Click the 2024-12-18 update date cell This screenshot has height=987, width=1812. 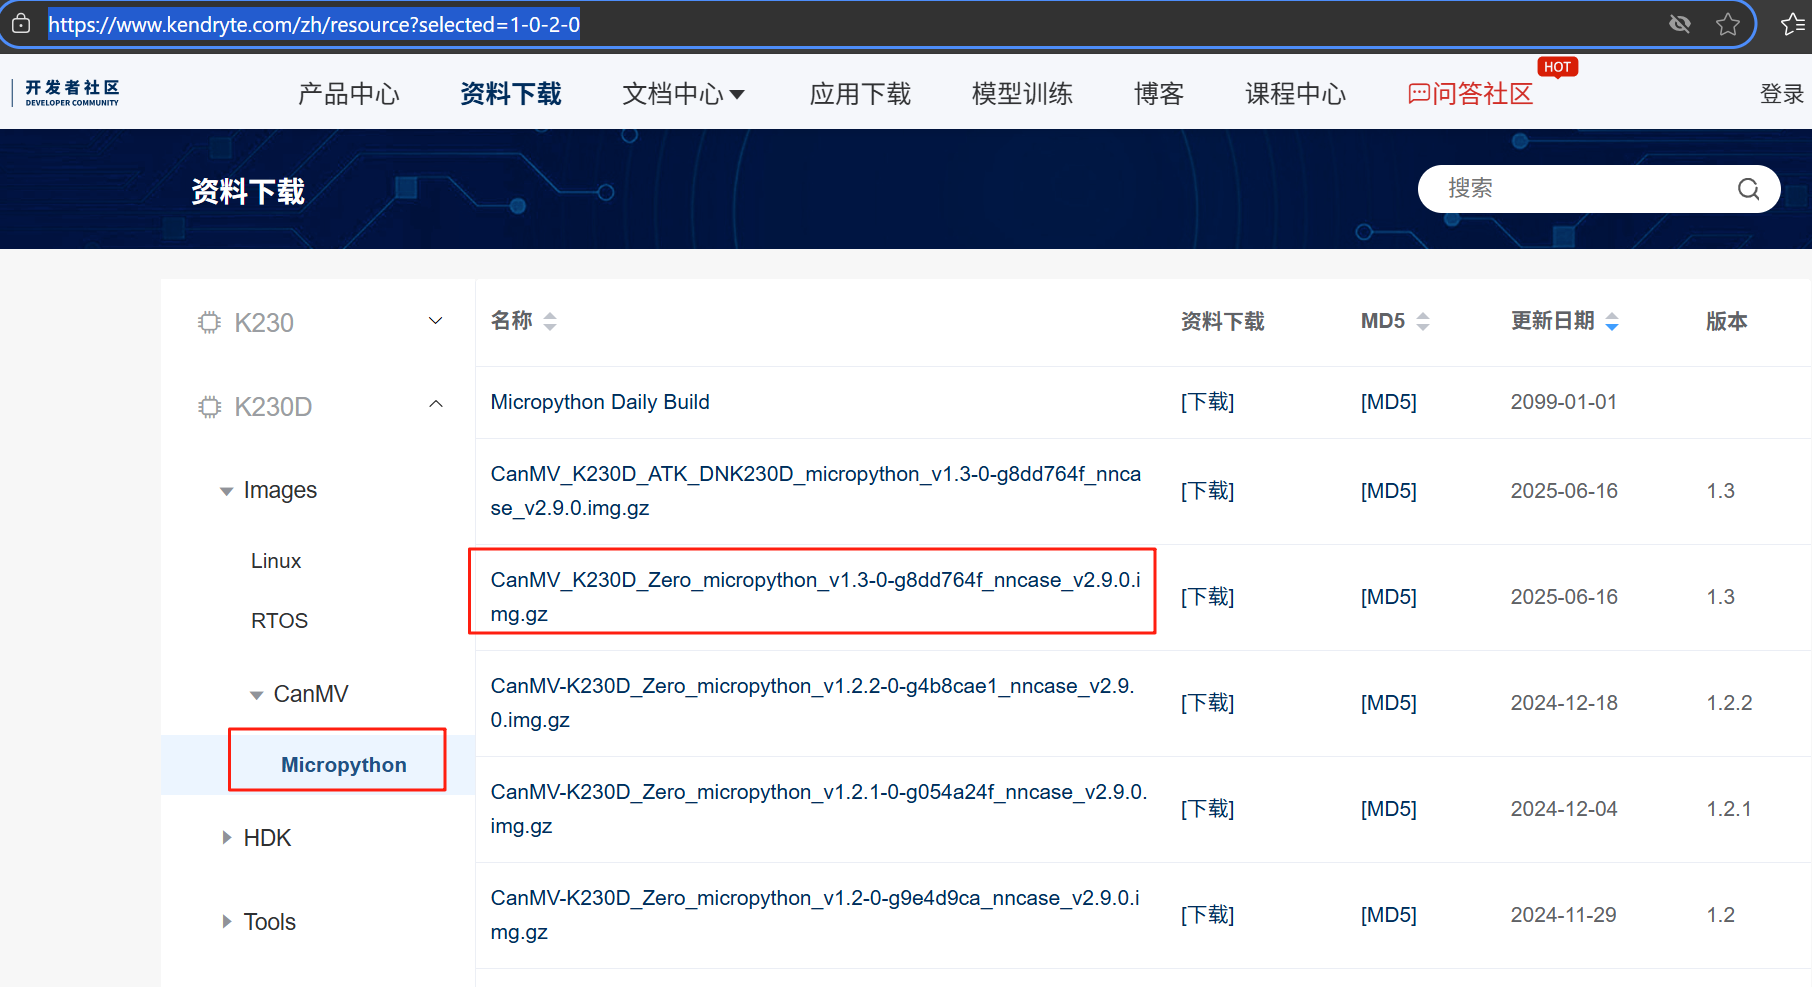(1564, 703)
